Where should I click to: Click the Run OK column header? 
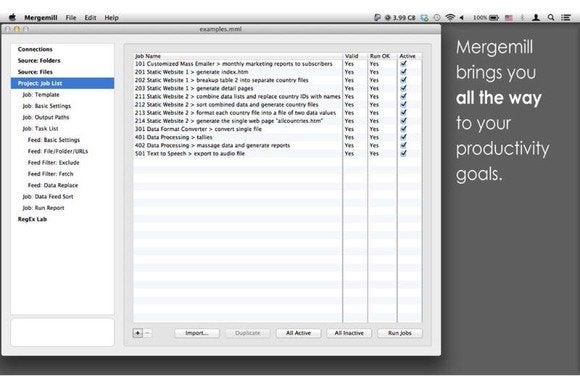(x=382, y=56)
